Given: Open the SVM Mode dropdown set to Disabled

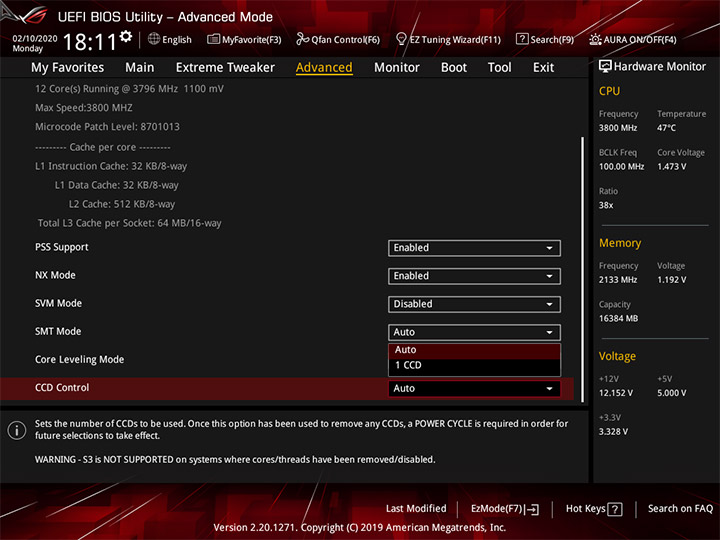Looking at the screenshot, I should (474, 304).
